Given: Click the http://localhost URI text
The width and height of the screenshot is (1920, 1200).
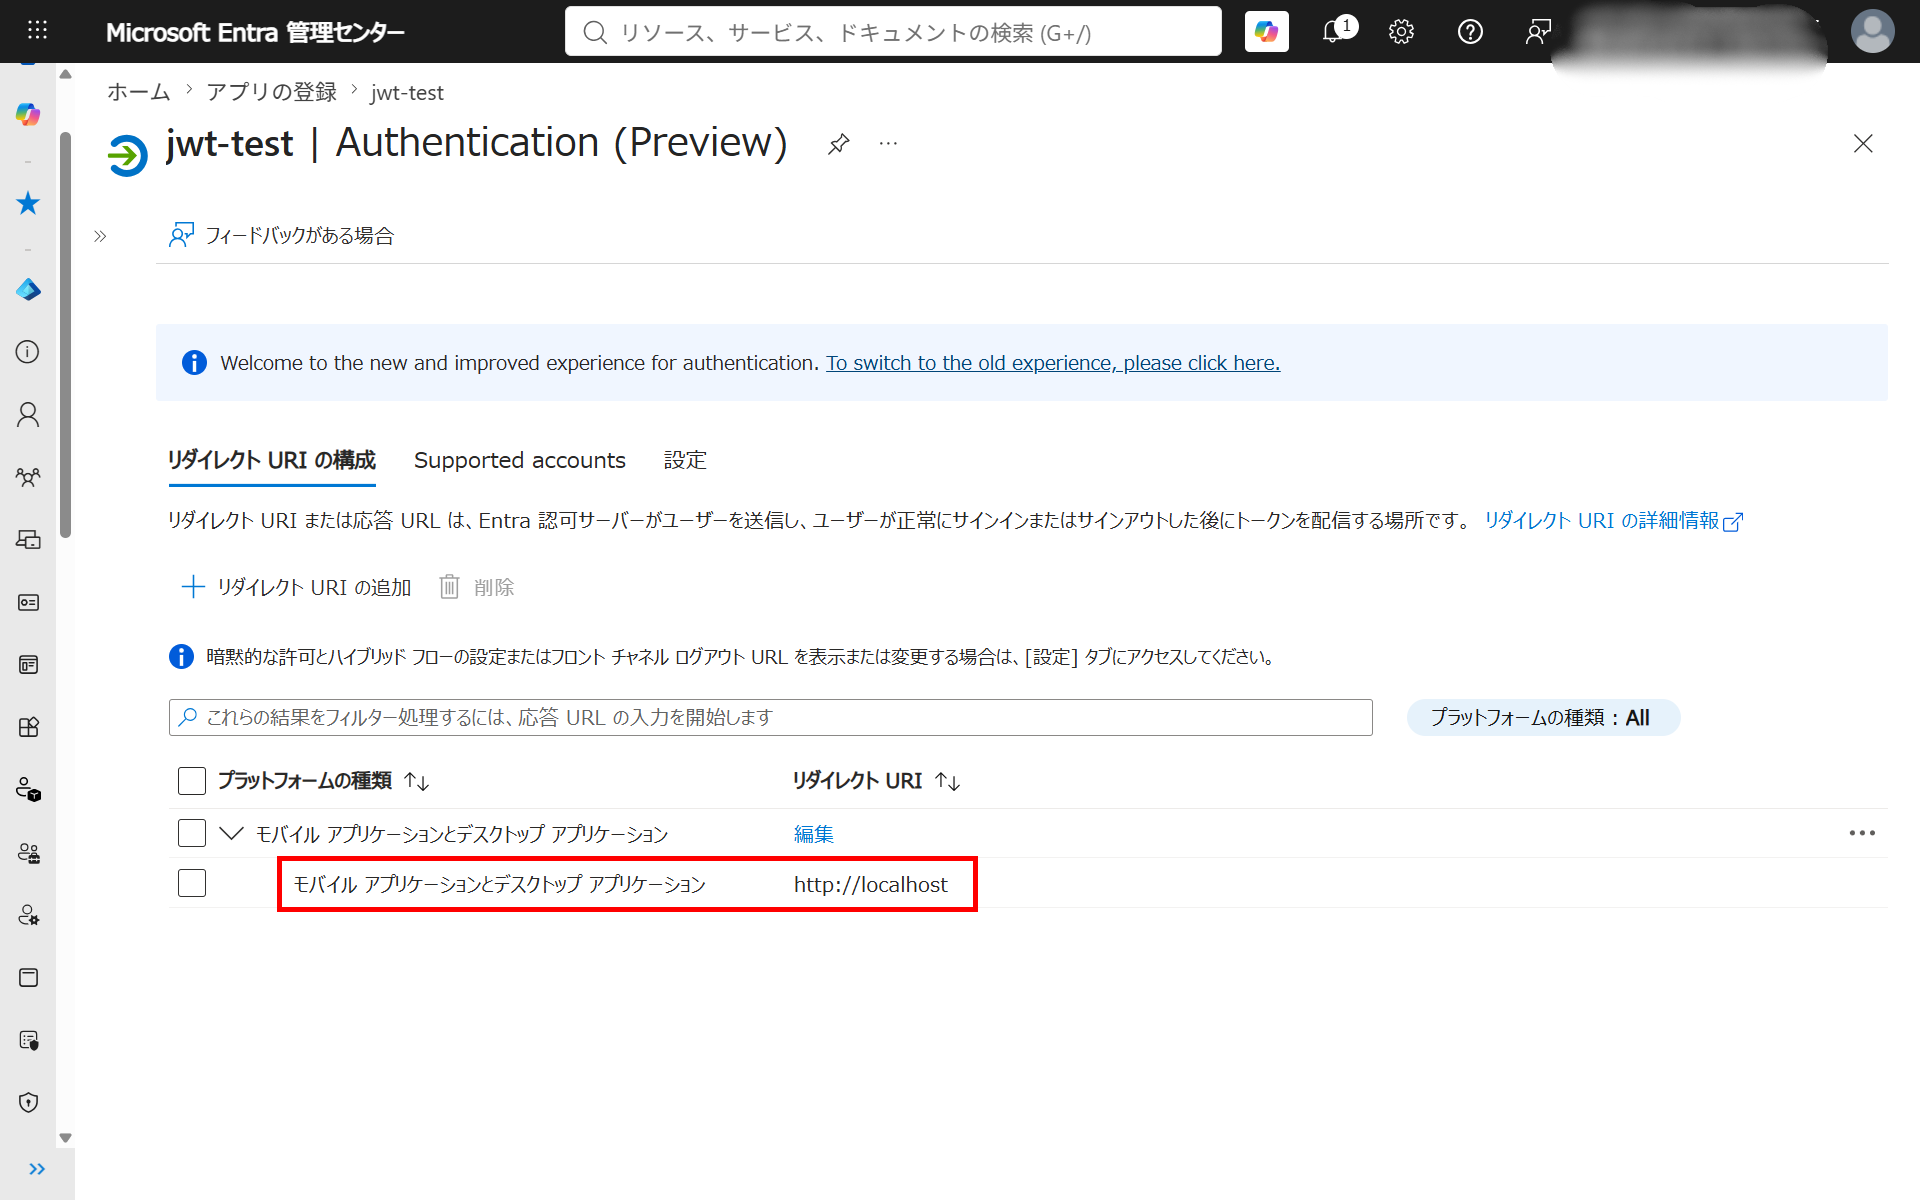Looking at the screenshot, I should coord(870,884).
